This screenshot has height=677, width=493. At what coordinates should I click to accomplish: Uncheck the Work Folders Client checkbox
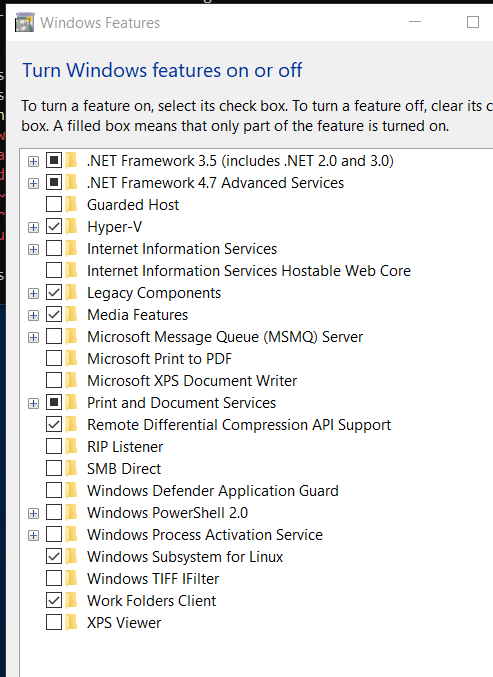pos(54,600)
